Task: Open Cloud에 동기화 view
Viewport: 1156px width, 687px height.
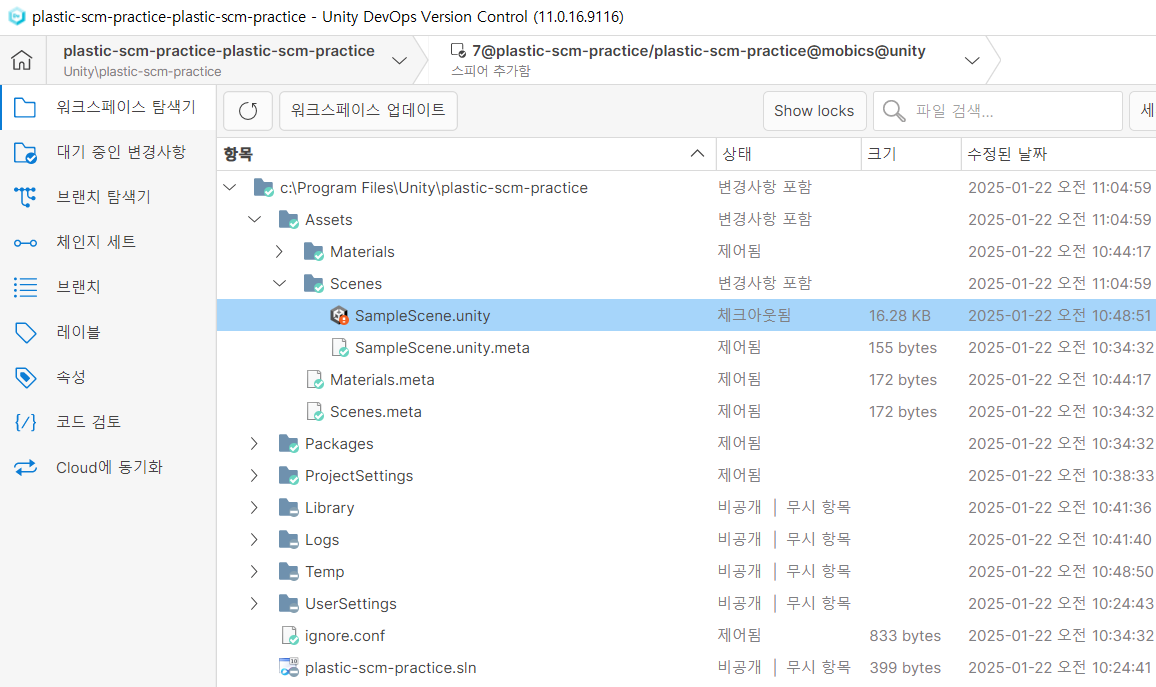Action: (x=108, y=467)
